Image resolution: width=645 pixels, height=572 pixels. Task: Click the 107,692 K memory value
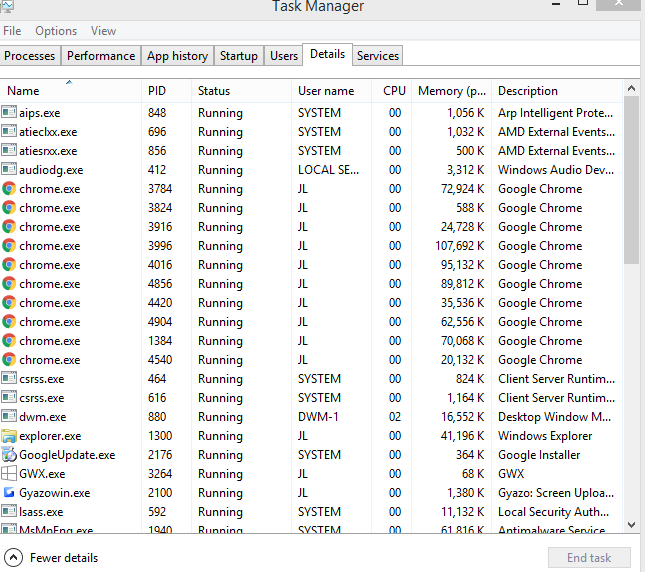pos(460,245)
